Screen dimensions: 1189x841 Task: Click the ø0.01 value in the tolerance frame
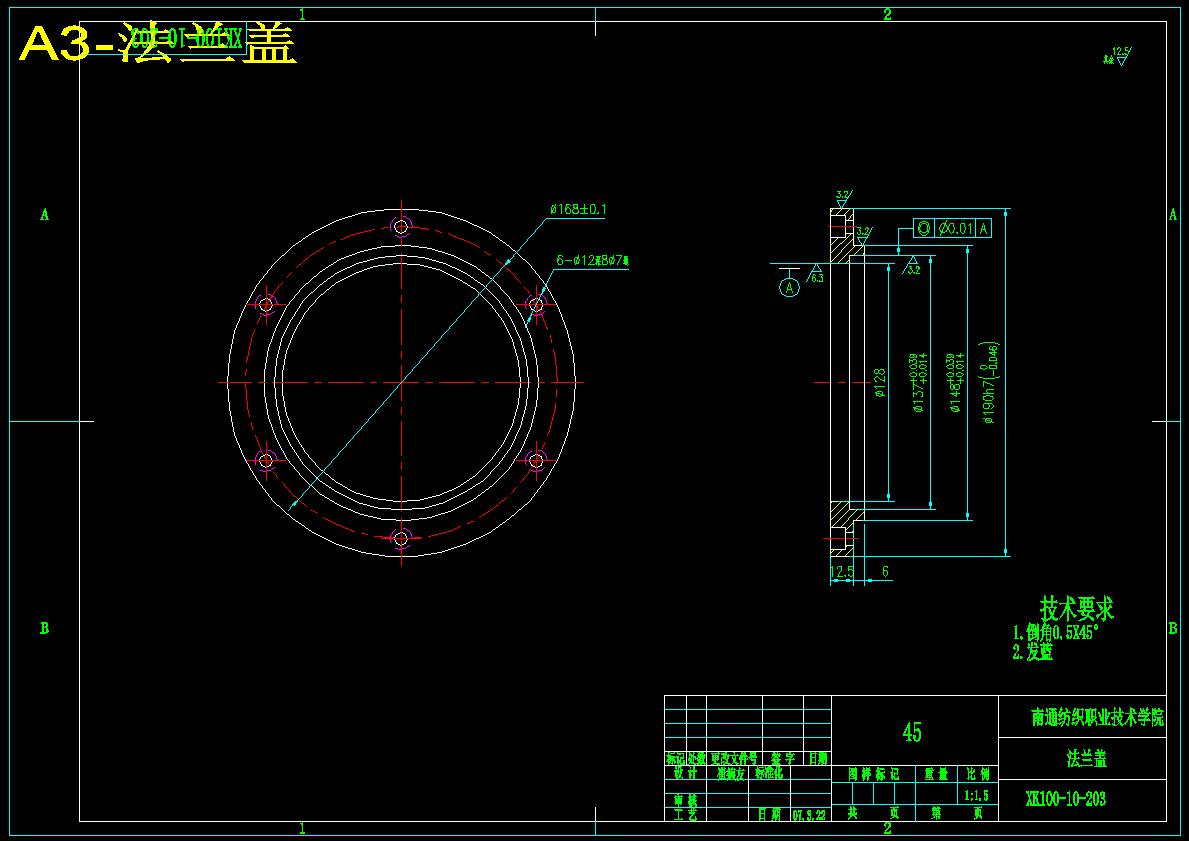[955, 228]
